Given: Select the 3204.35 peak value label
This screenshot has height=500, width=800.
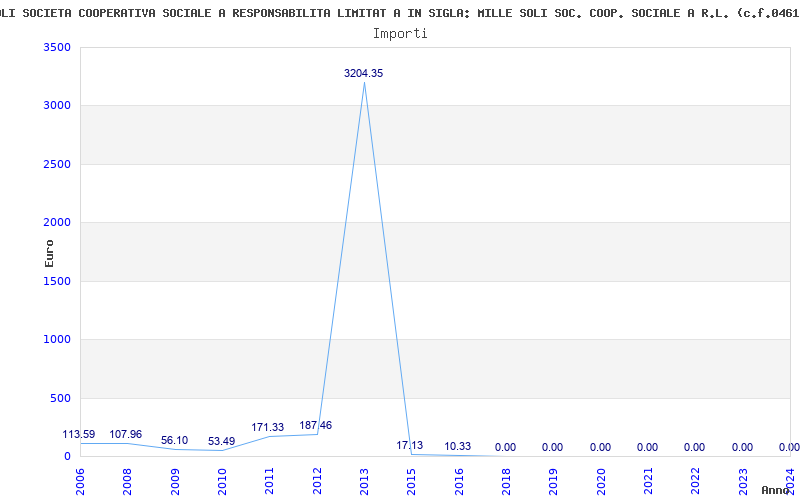Looking at the screenshot, I should pyautogui.click(x=363, y=73).
